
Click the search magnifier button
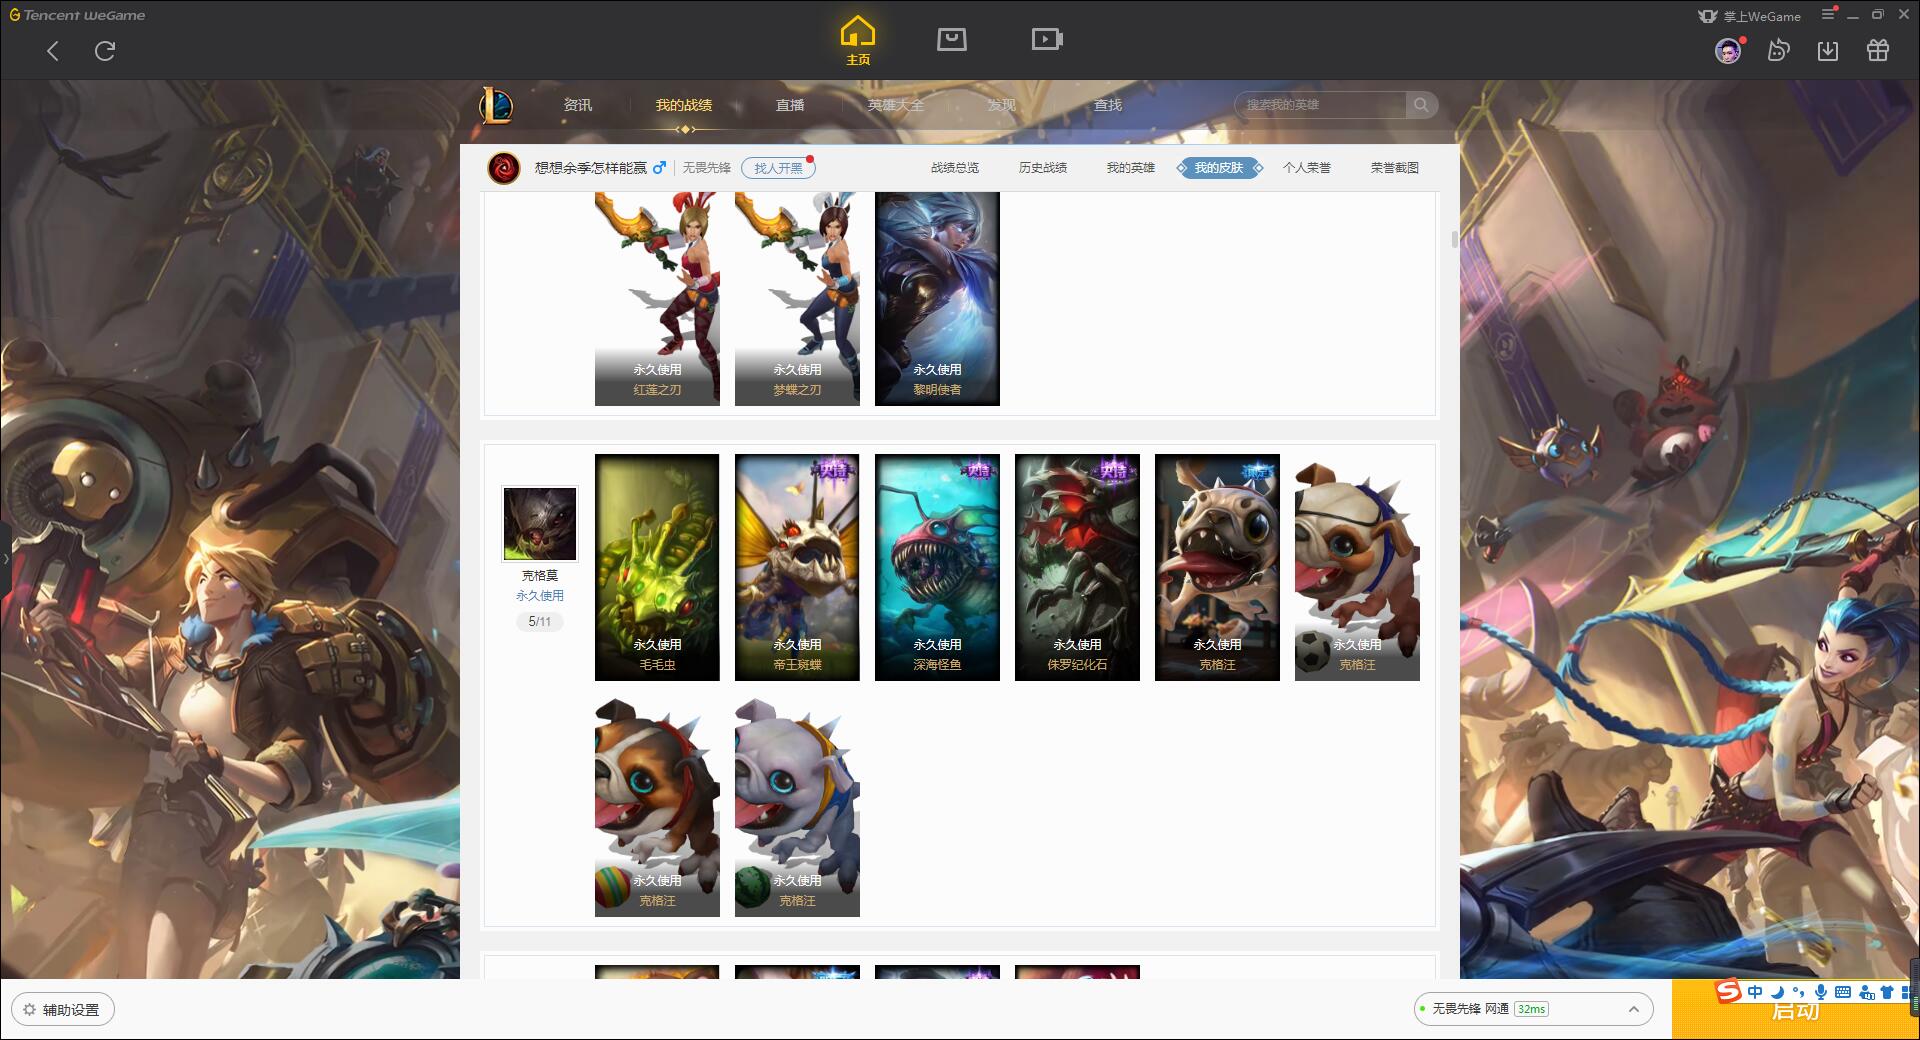1421,105
